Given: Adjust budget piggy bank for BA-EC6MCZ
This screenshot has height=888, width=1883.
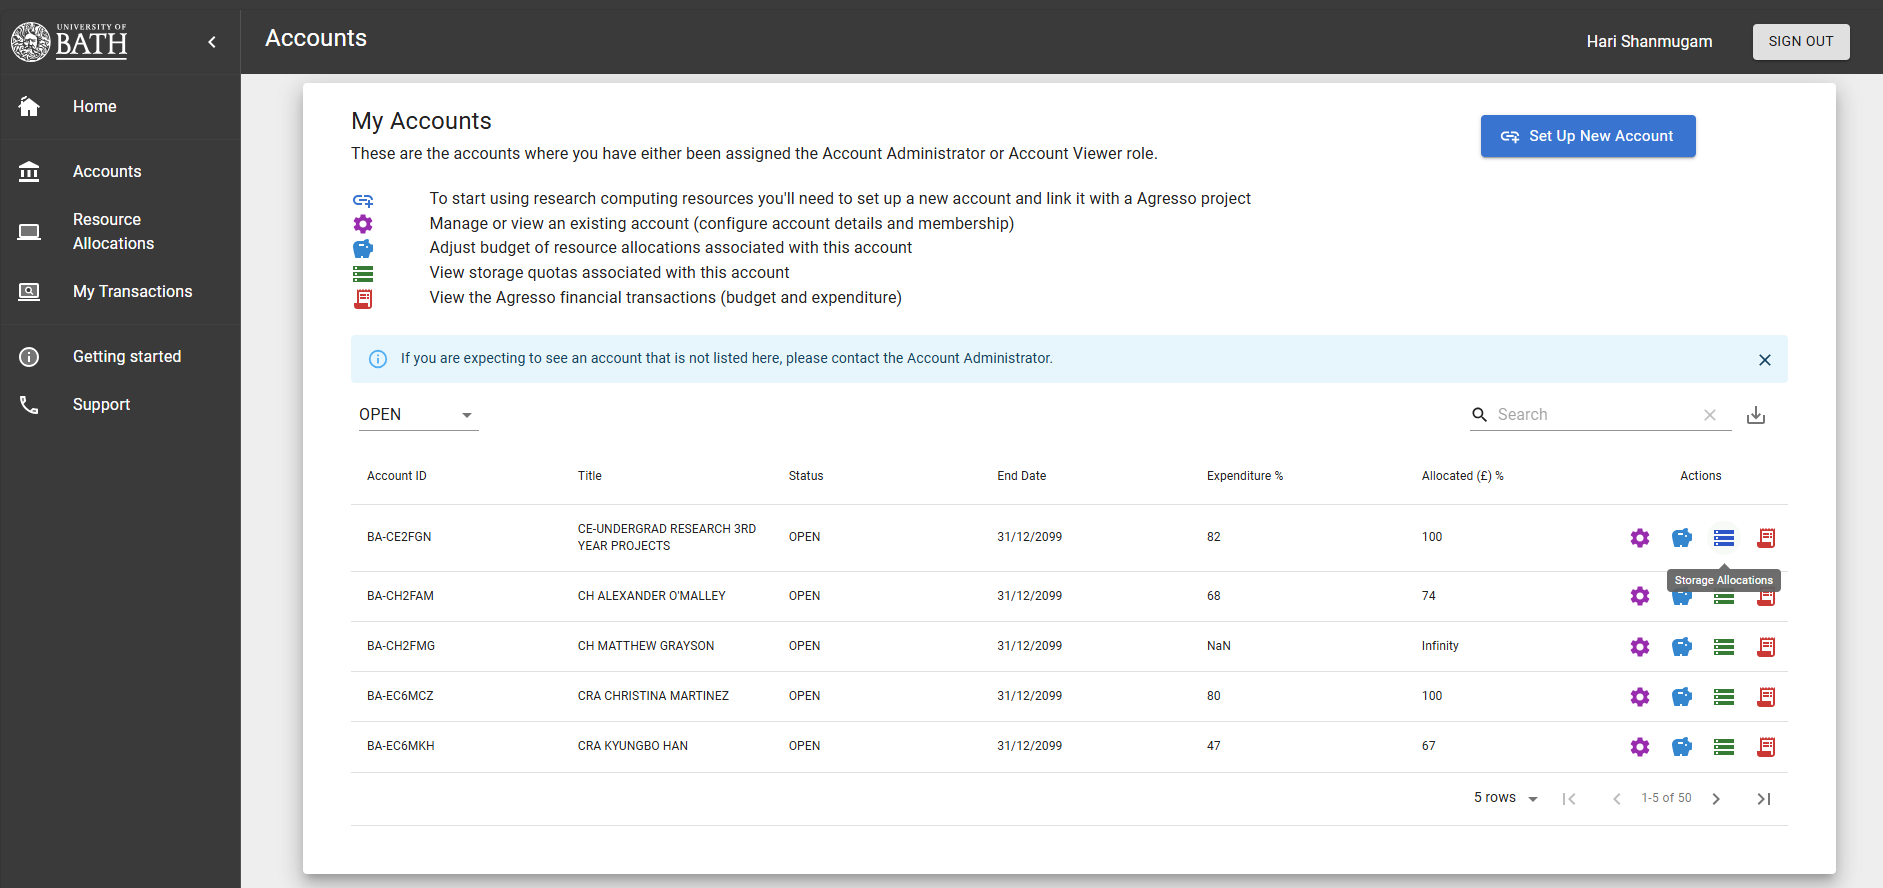Looking at the screenshot, I should (x=1682, y=697).
